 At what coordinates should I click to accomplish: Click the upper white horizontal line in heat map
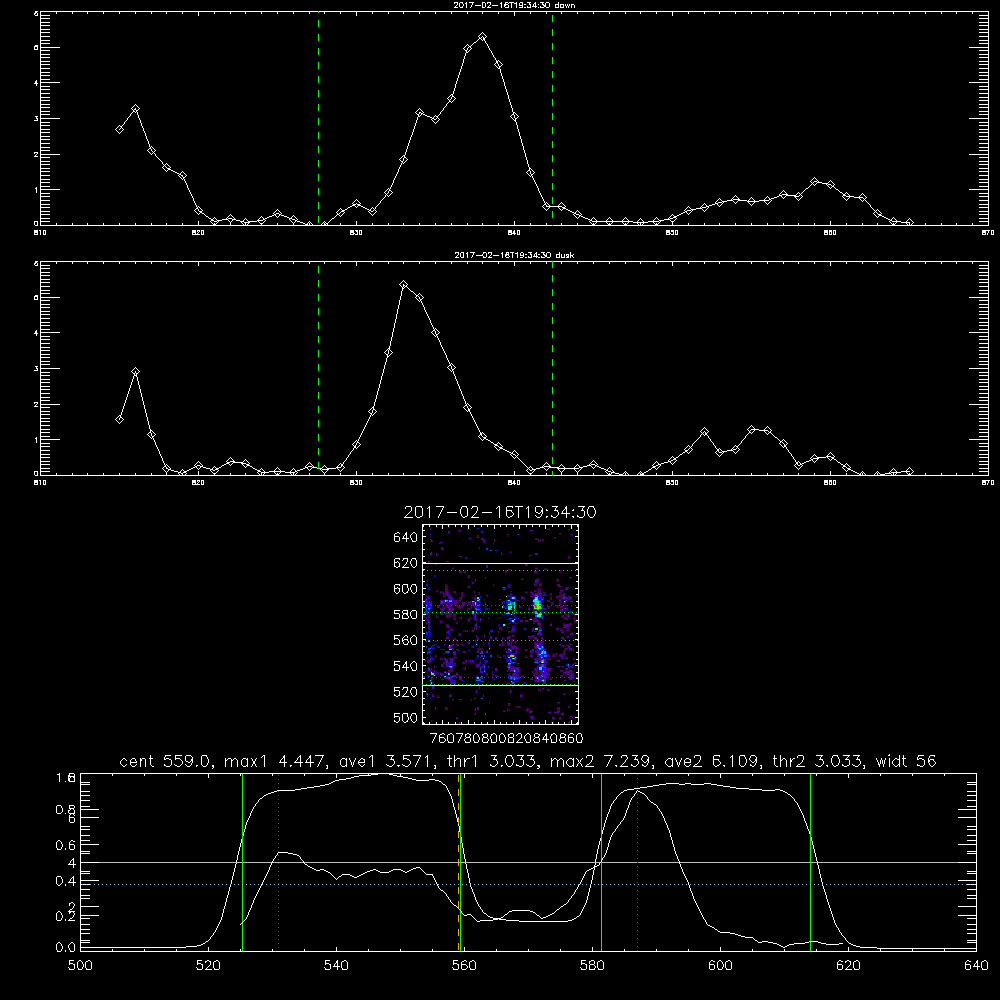pos(501,563)
